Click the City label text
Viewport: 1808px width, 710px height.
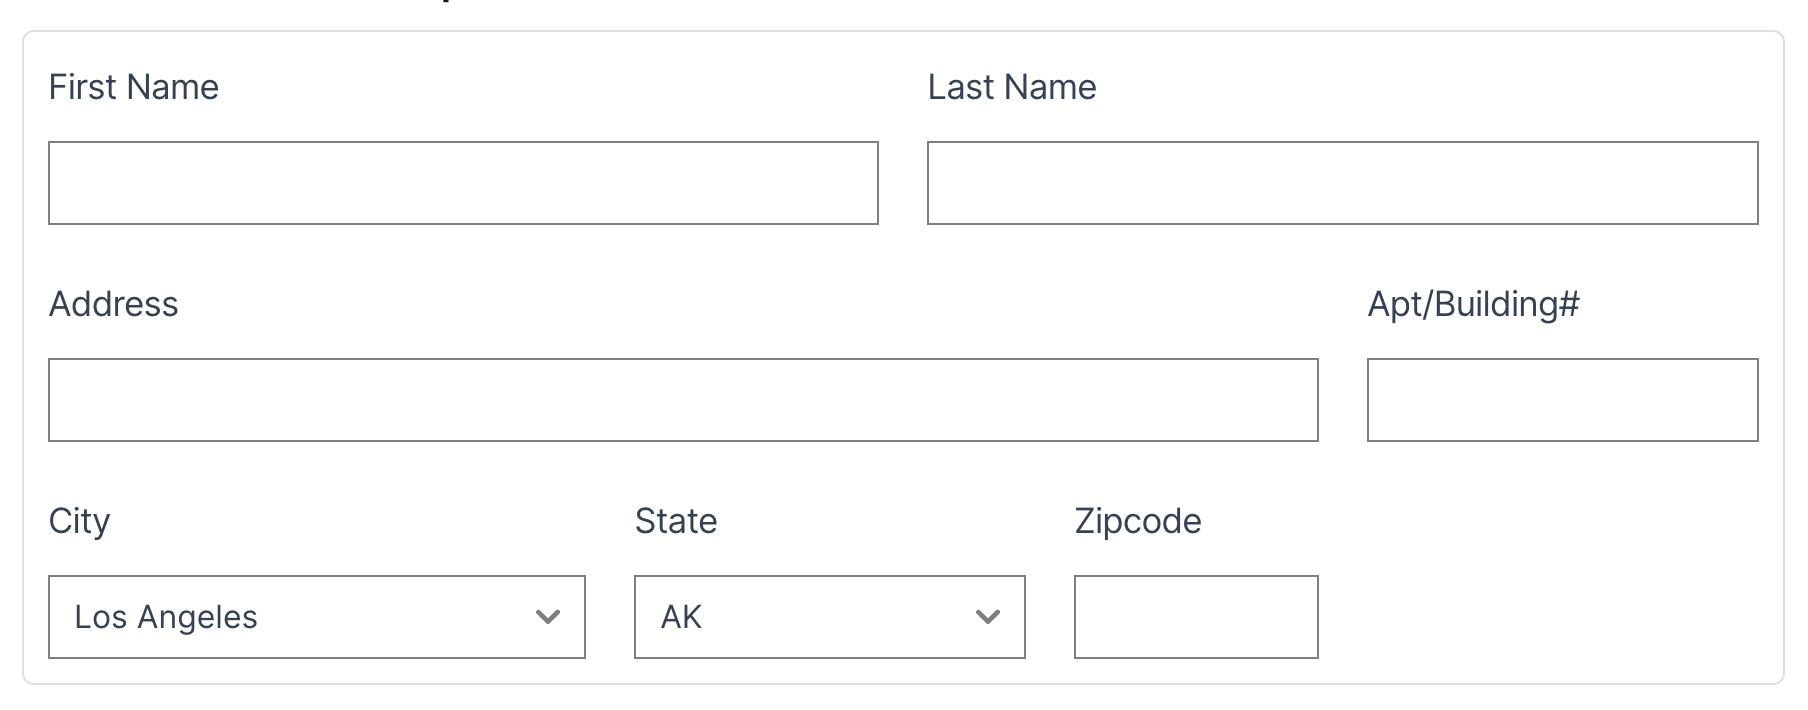(x=80, y=521)
